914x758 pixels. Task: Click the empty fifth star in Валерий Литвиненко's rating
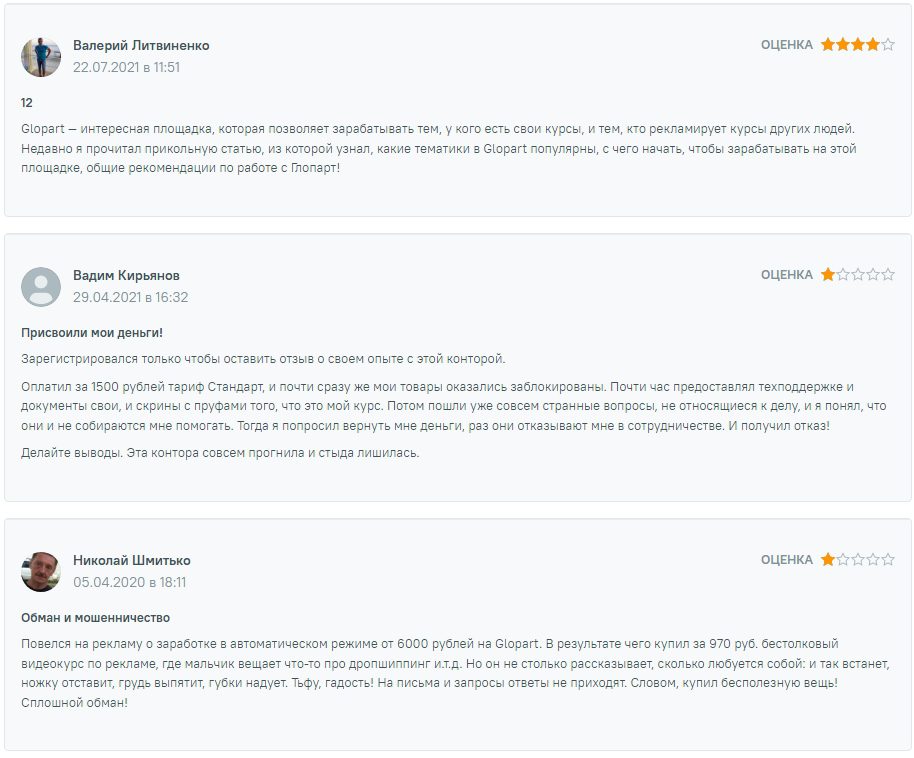pos(888,45)
